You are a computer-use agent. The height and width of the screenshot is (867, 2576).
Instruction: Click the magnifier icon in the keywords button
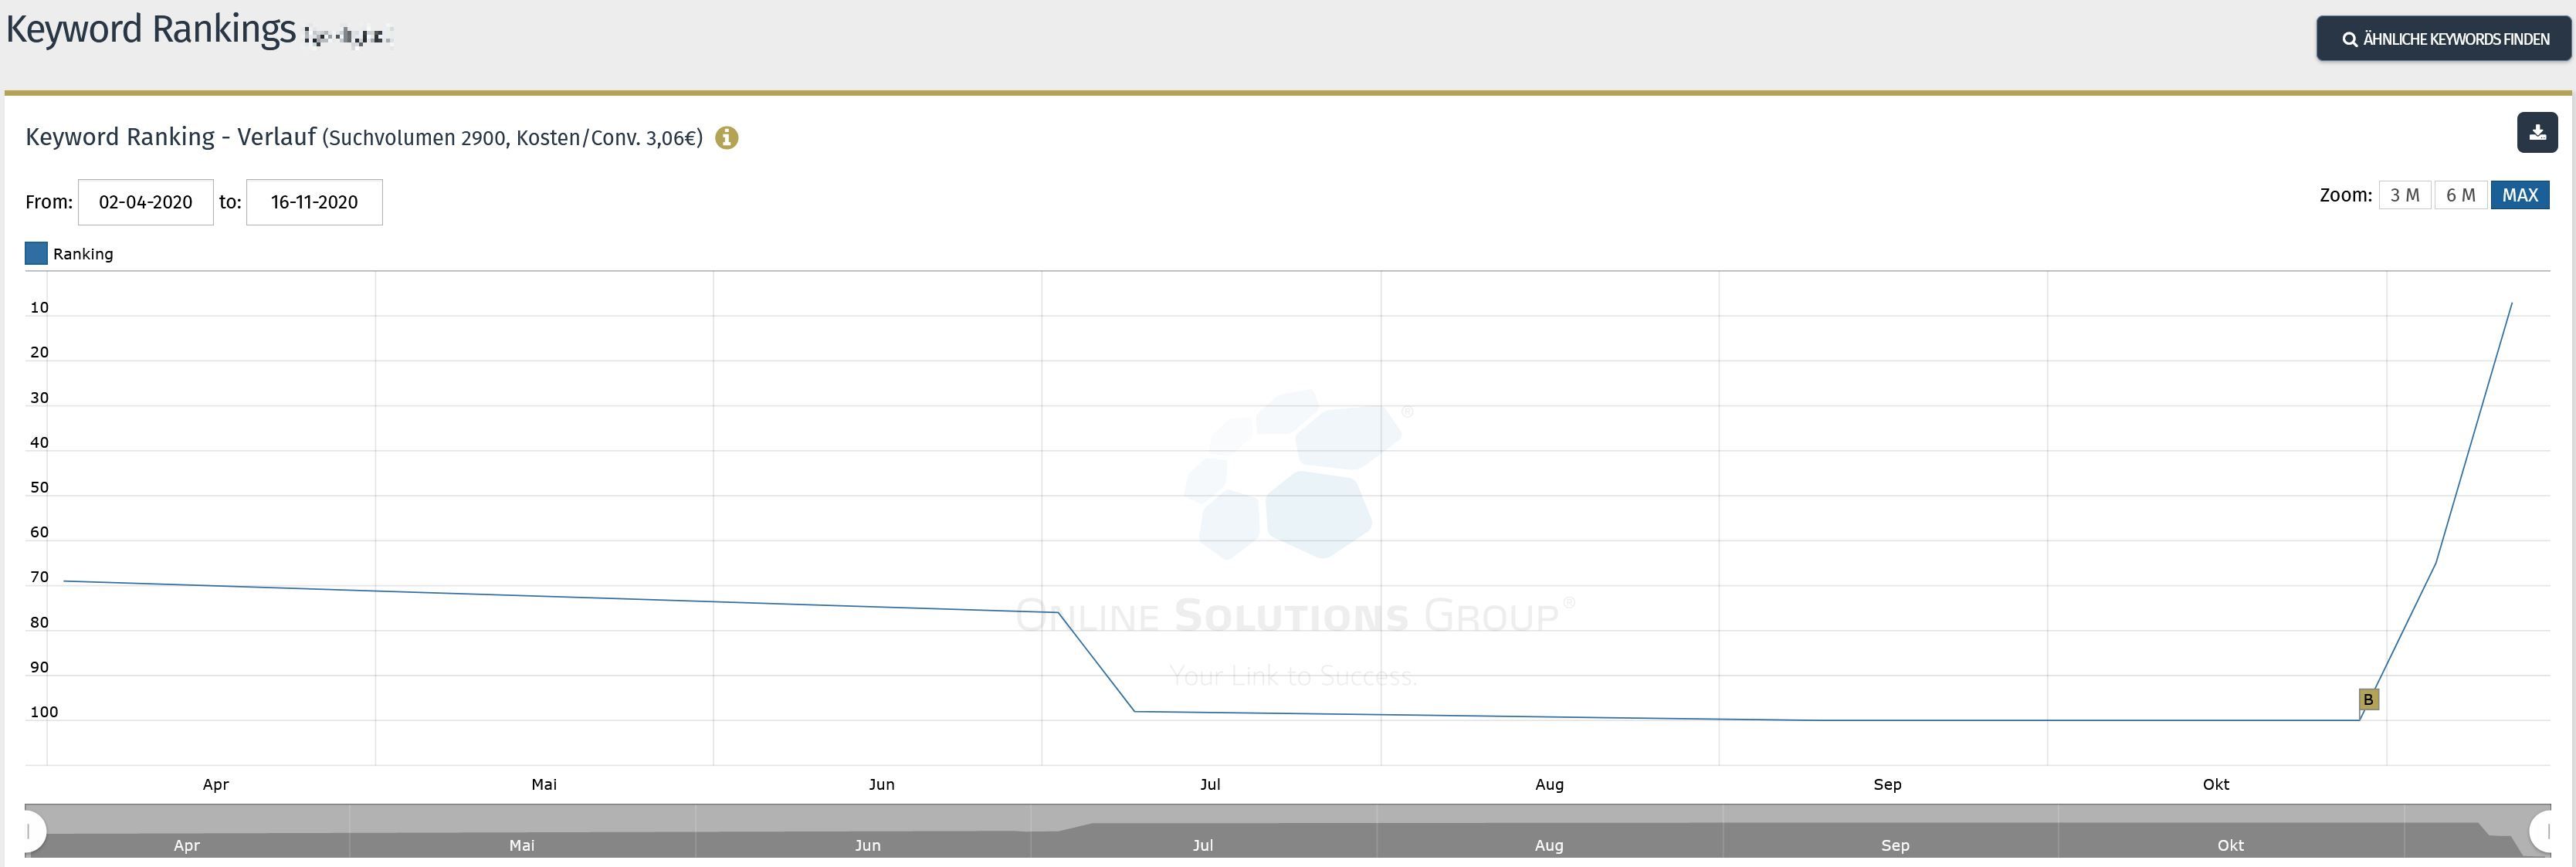tap(2350, 39)
